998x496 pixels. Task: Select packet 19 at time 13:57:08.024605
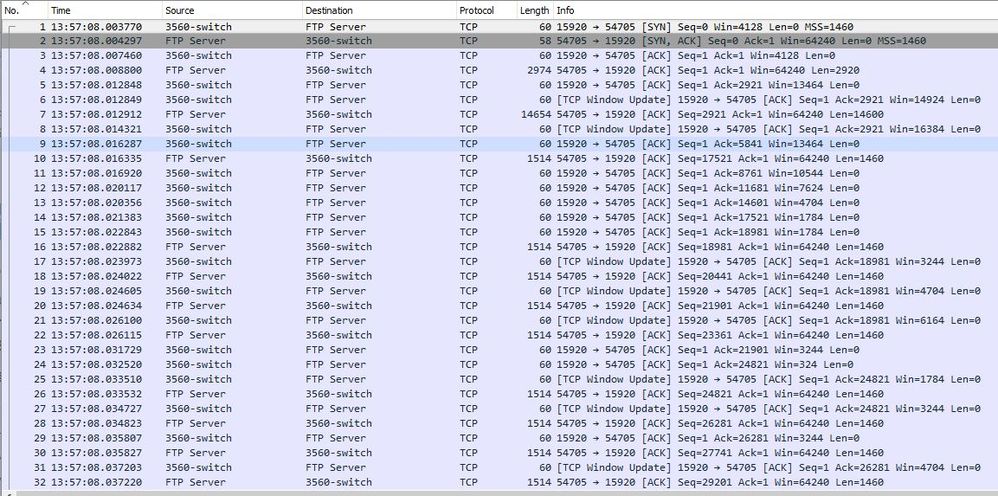click(x=500, y=291)
